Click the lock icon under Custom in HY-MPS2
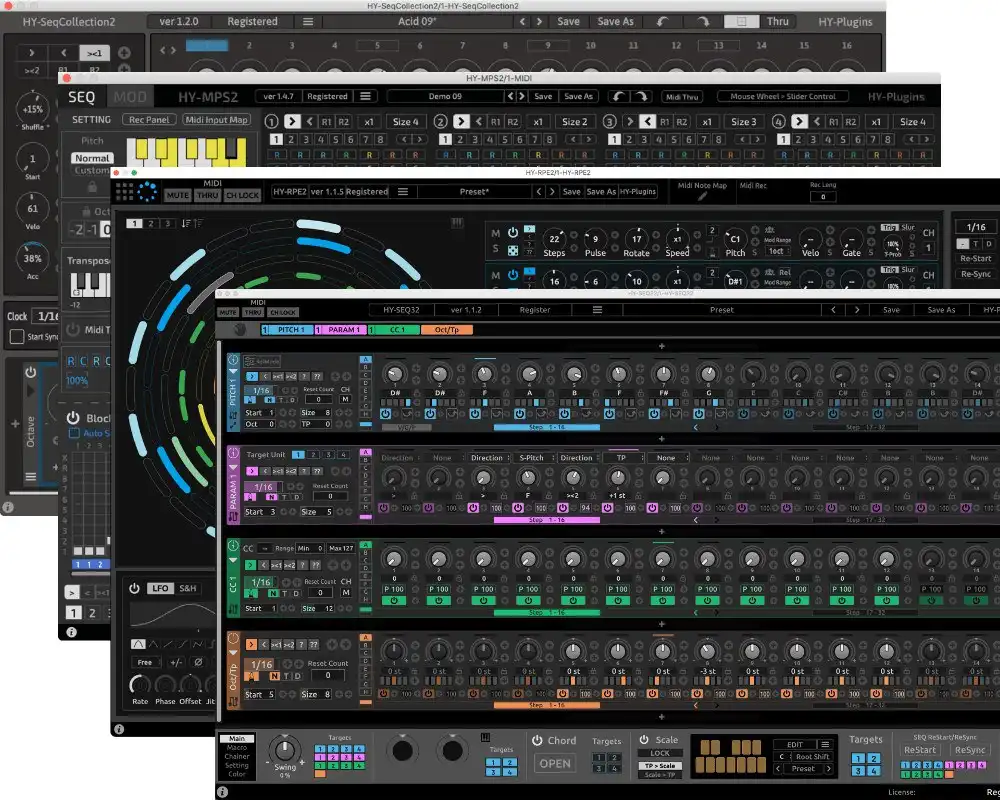The width and height of the screenshot is (1000, 800). [92, 186]
